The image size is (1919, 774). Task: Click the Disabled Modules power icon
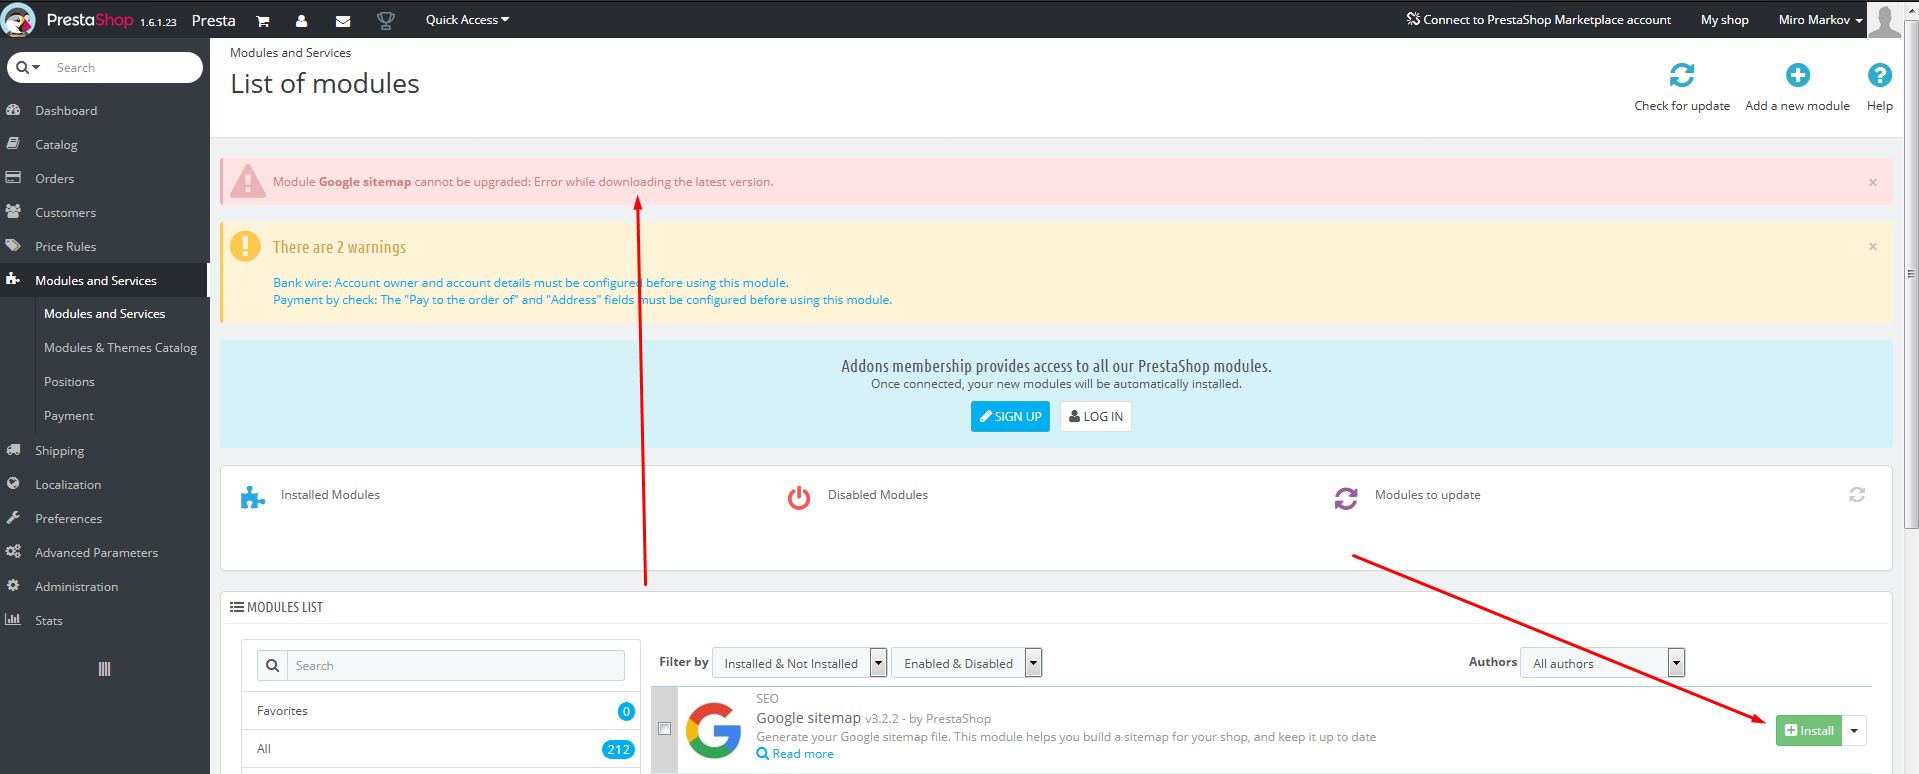point(799,497)
